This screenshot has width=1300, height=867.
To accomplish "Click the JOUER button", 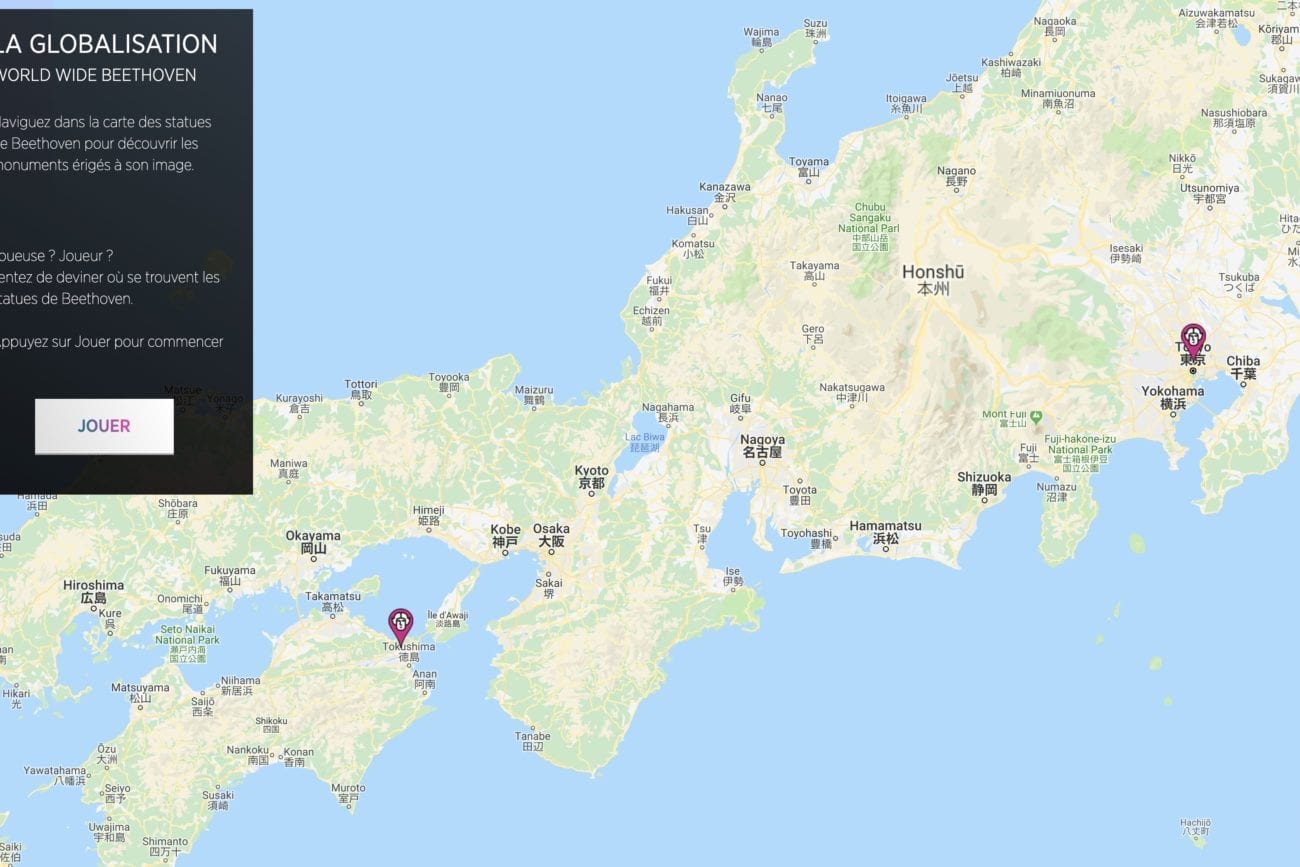I will [x=104, y=426].
